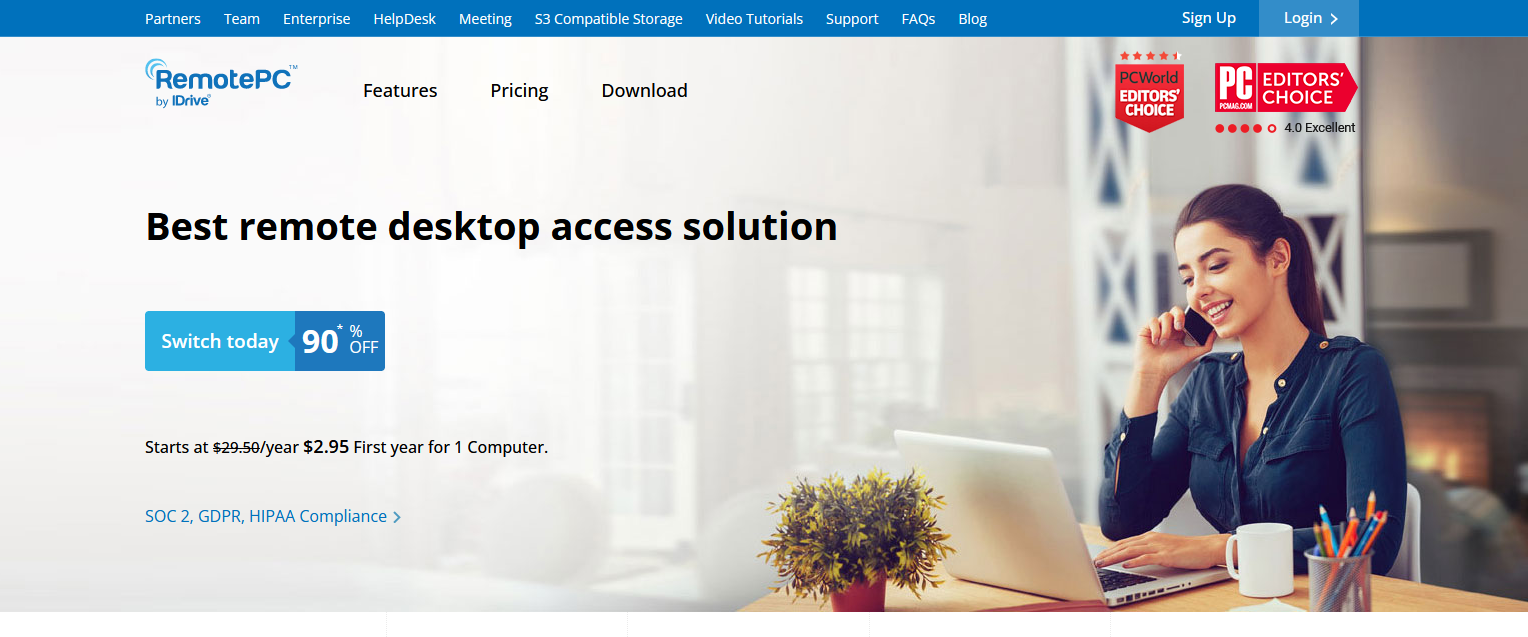Open the Pricing page
Screen dimensions: 1528x637
pos(519,90)
